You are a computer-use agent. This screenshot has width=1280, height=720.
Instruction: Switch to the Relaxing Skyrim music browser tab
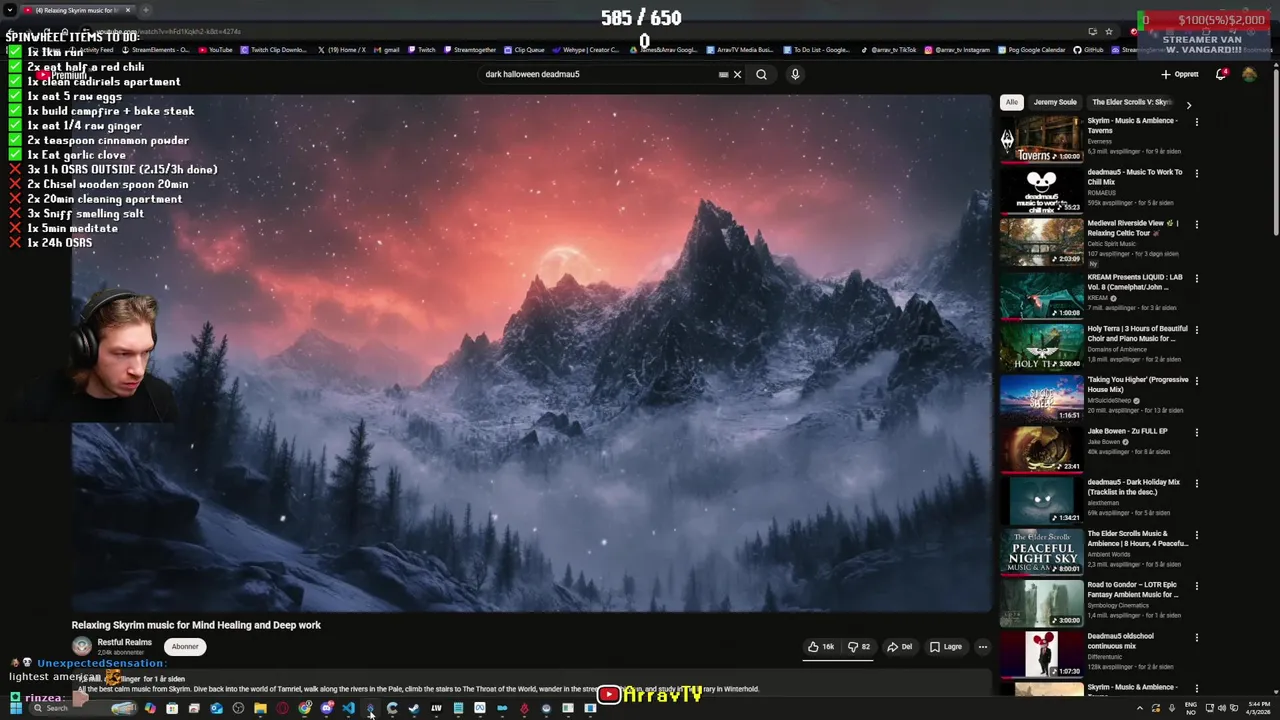point(75,10)
